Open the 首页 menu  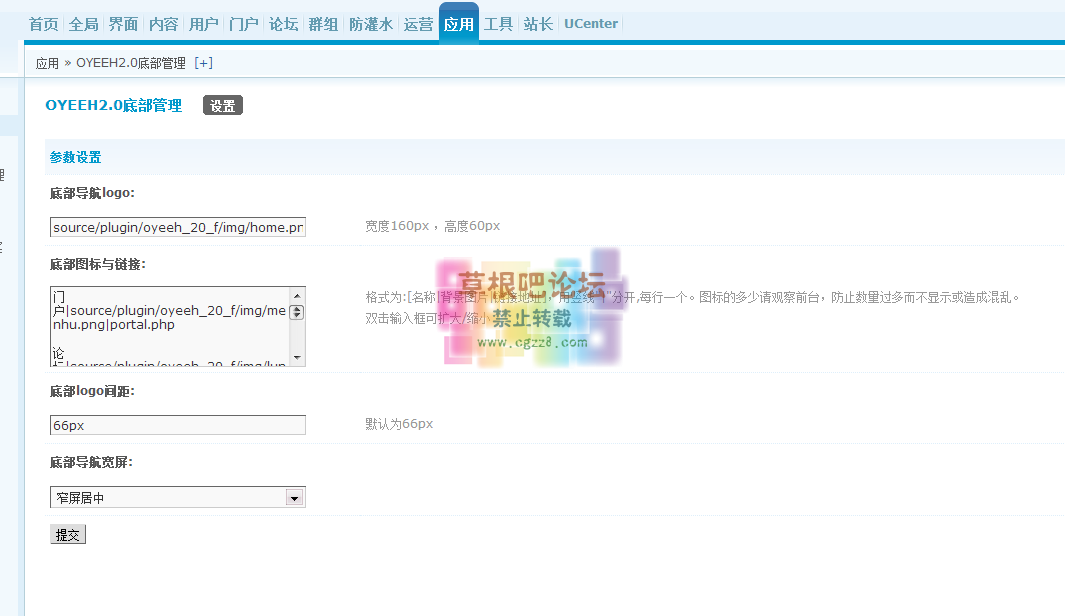click(x=43, y=24)
